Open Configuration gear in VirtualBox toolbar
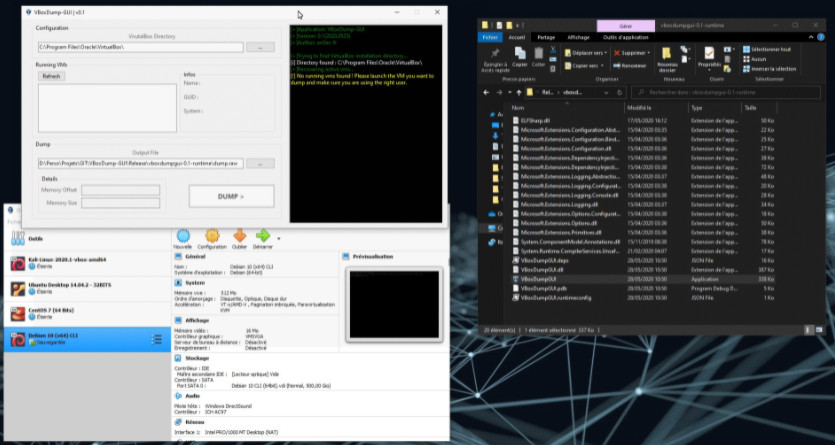Image resolution: width=835 pixels, height=445 pixels. click(x=212, y=236)
